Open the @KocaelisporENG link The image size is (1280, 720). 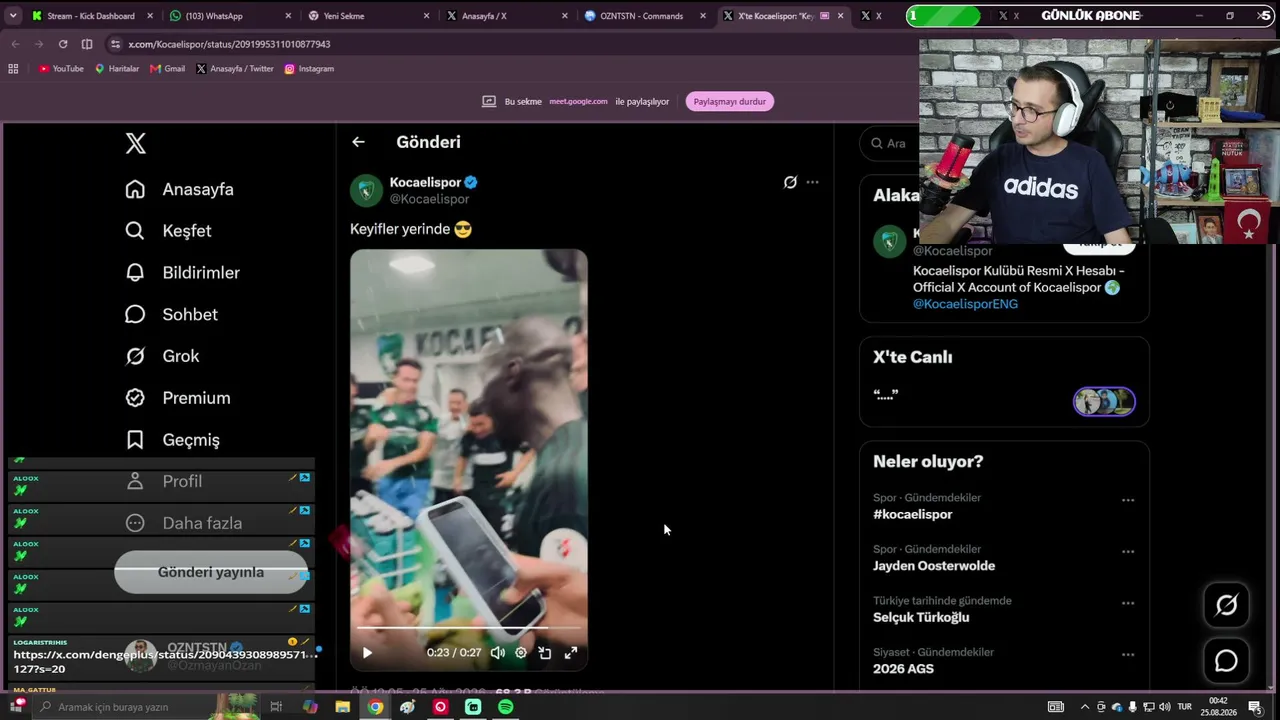click(x=965, y=304)
